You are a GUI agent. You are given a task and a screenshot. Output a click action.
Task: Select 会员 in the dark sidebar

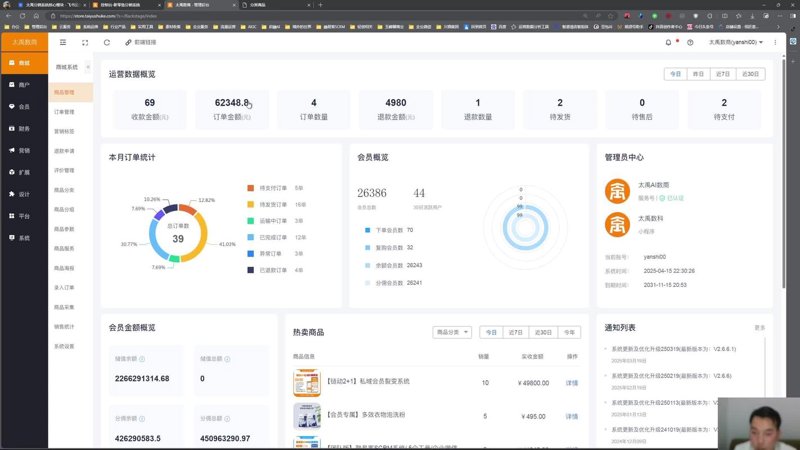(24, 107)
